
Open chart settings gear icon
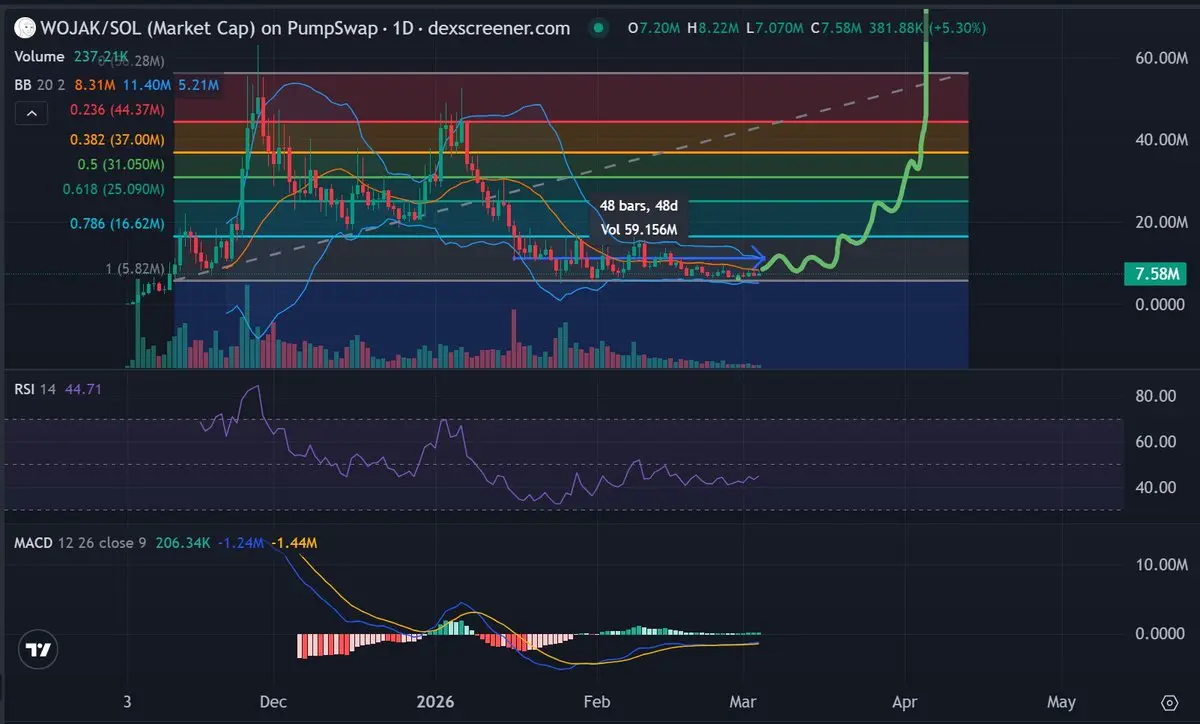(1169, 702)
